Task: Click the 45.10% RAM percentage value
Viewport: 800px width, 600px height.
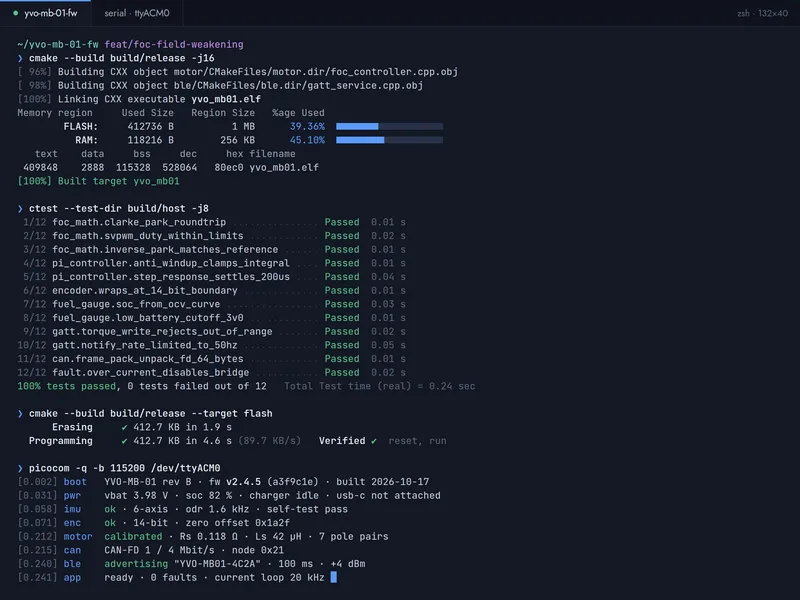Action: (307, 140)
